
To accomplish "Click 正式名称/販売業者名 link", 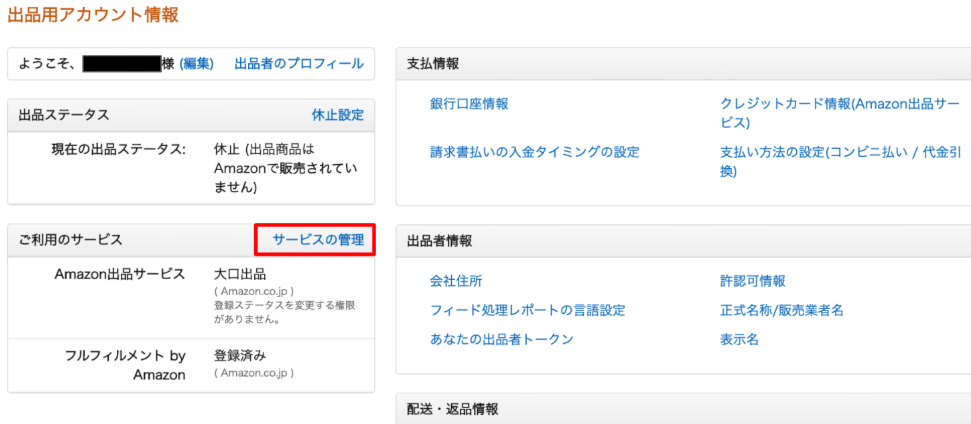I will pos(782,310).
